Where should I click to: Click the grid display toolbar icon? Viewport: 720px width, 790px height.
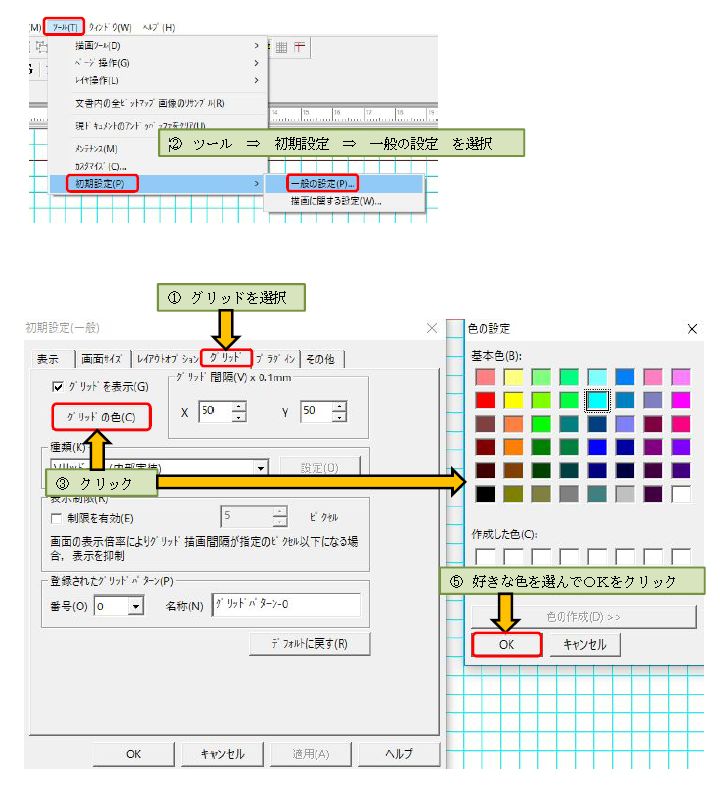pos(281,47)
